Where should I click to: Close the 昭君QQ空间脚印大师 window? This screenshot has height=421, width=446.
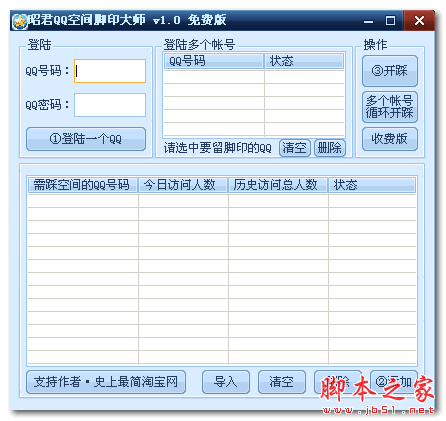coord(419,21)
